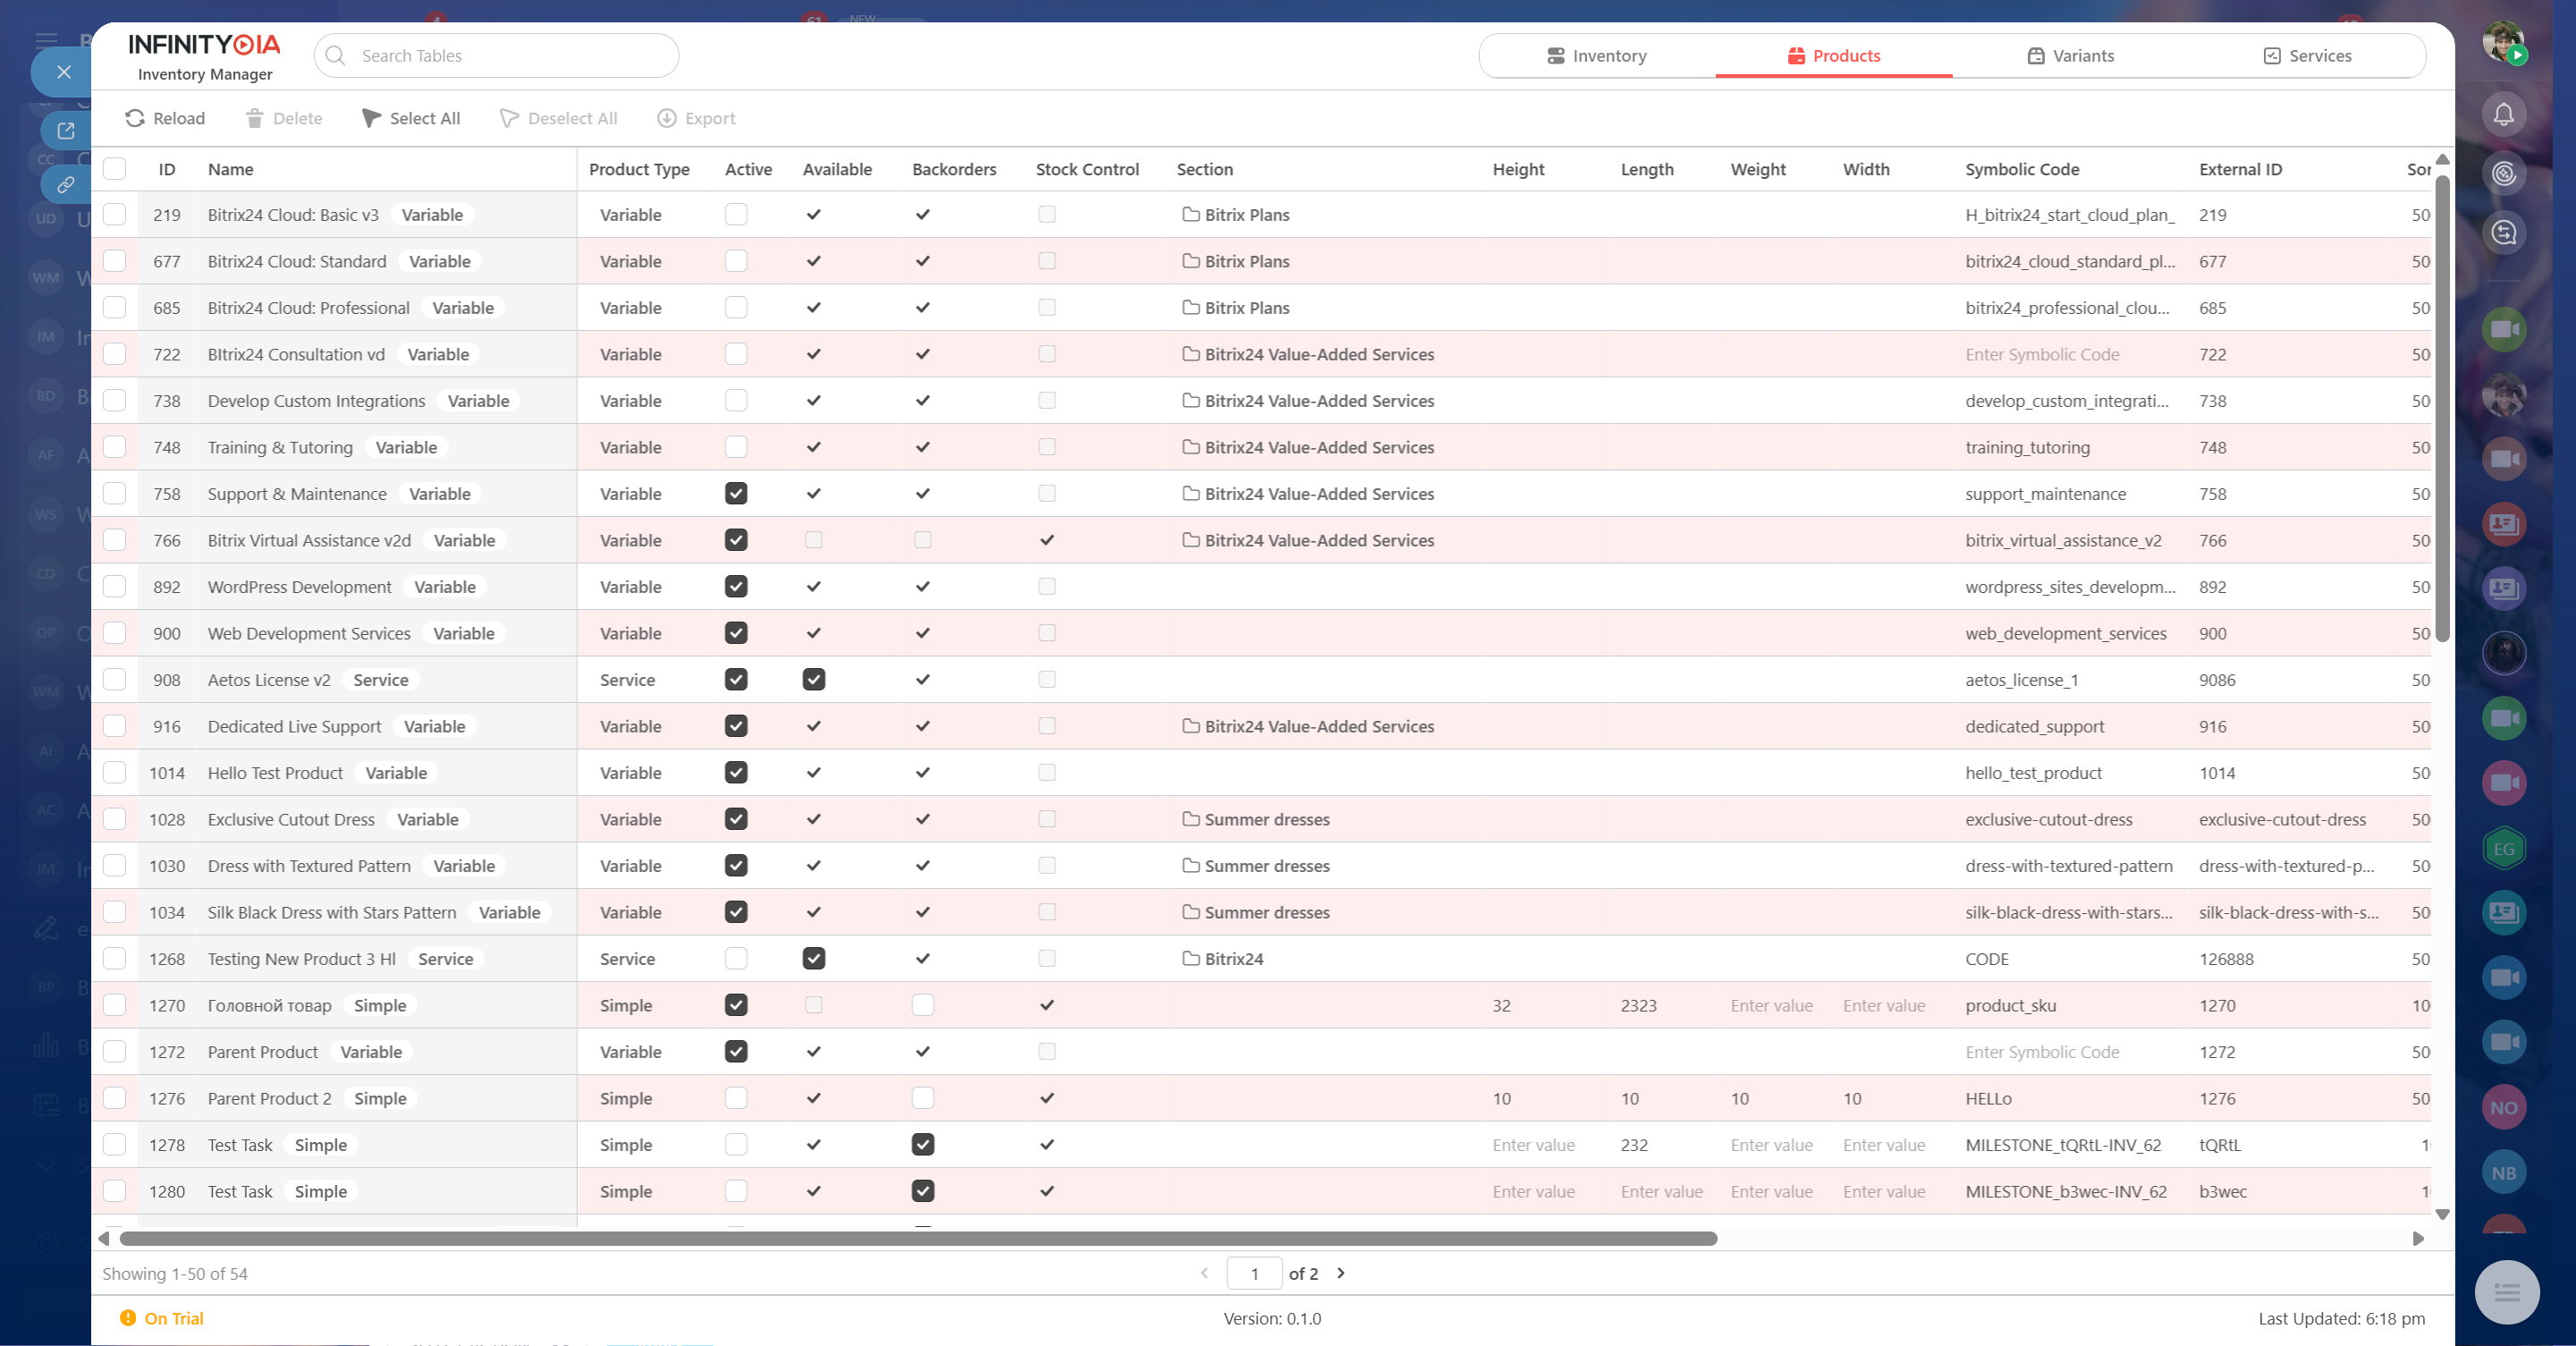Click the Export download icon
Image resolution: width=2576 pixels, height=1346 pixels.
(666, 118)
